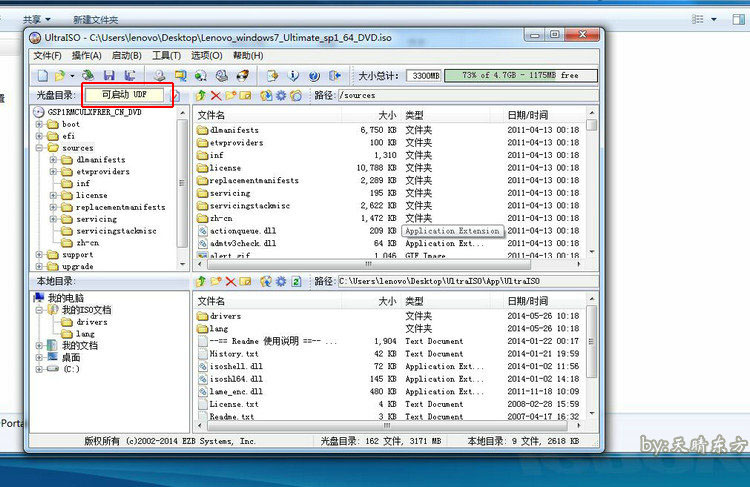Open the dropdown arrow next to the Open icon
The height and width of the screenshot is (487, 750).
tap(72, 75)
